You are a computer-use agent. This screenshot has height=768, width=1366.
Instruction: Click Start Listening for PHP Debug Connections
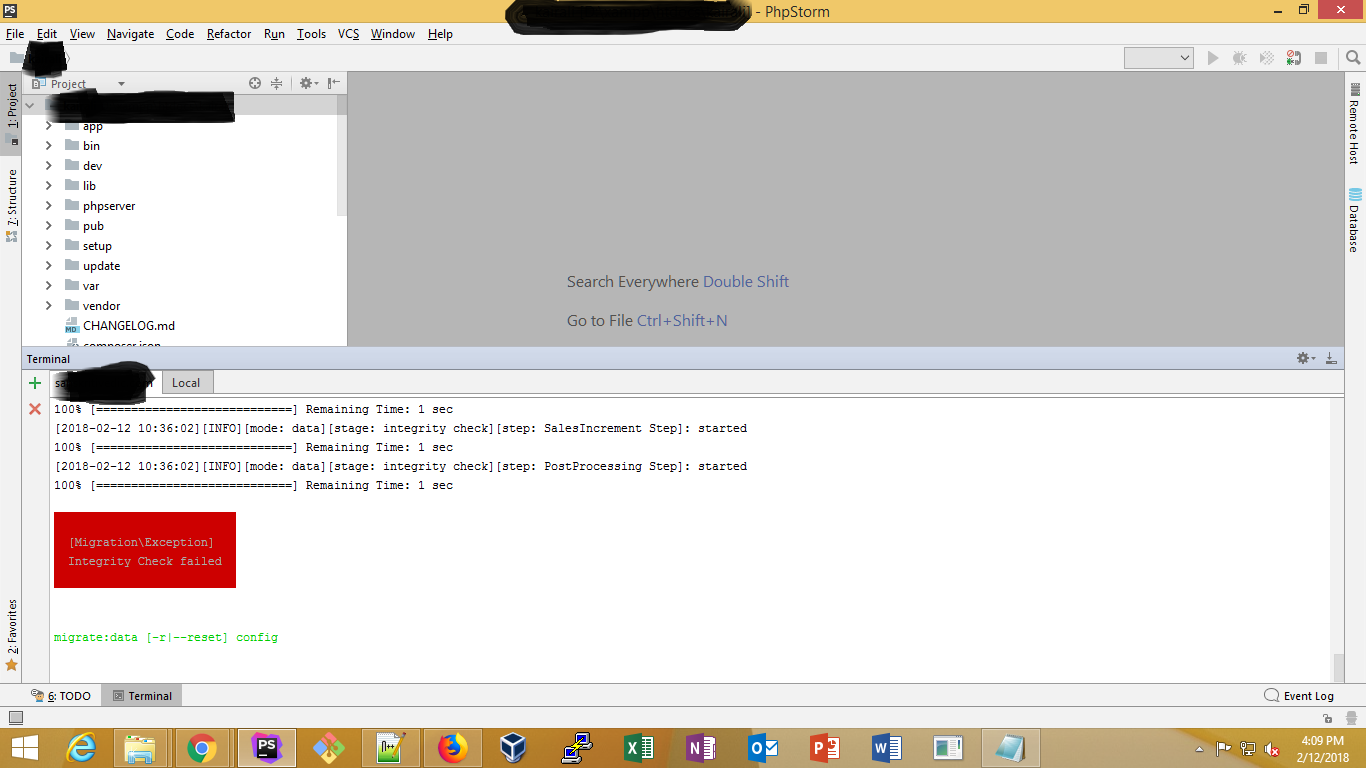pos(1294,58)
